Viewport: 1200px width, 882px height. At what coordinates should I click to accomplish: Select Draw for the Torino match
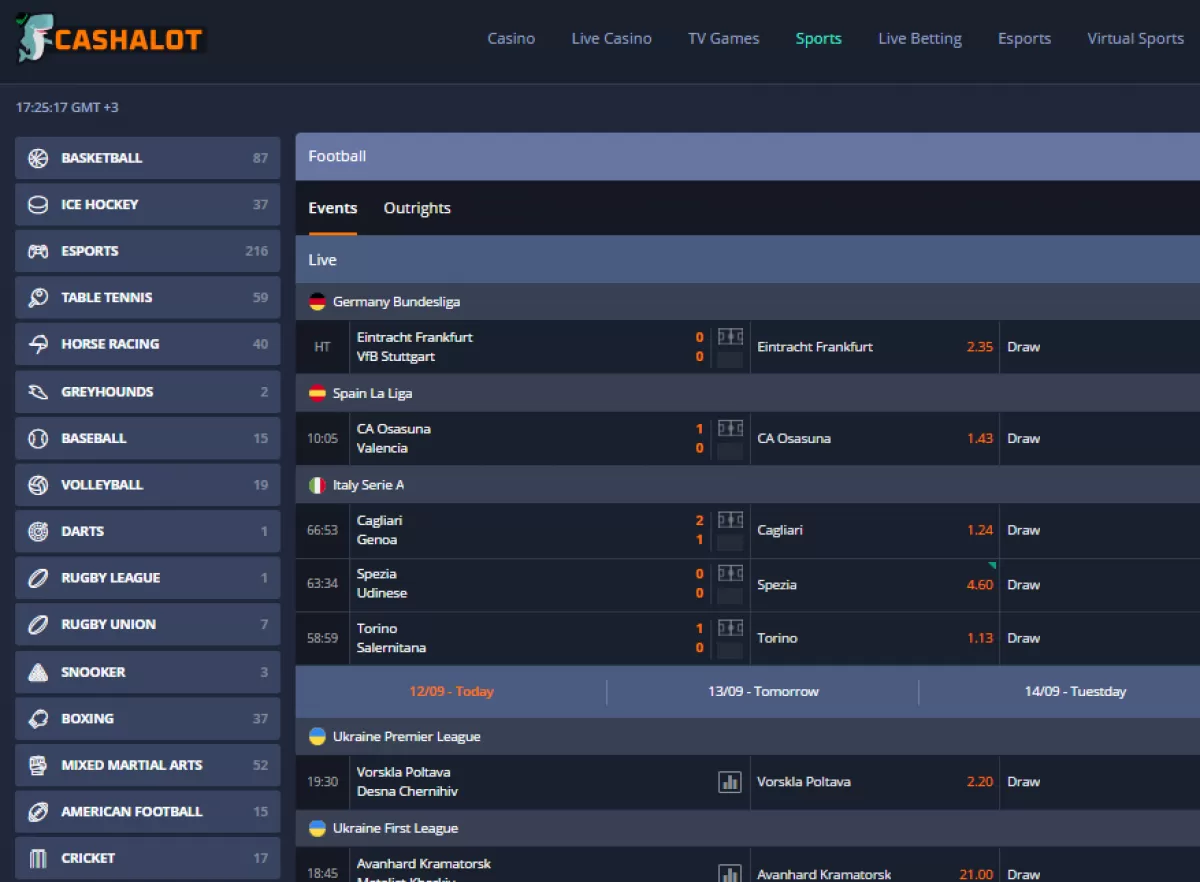click(1100, 638)
